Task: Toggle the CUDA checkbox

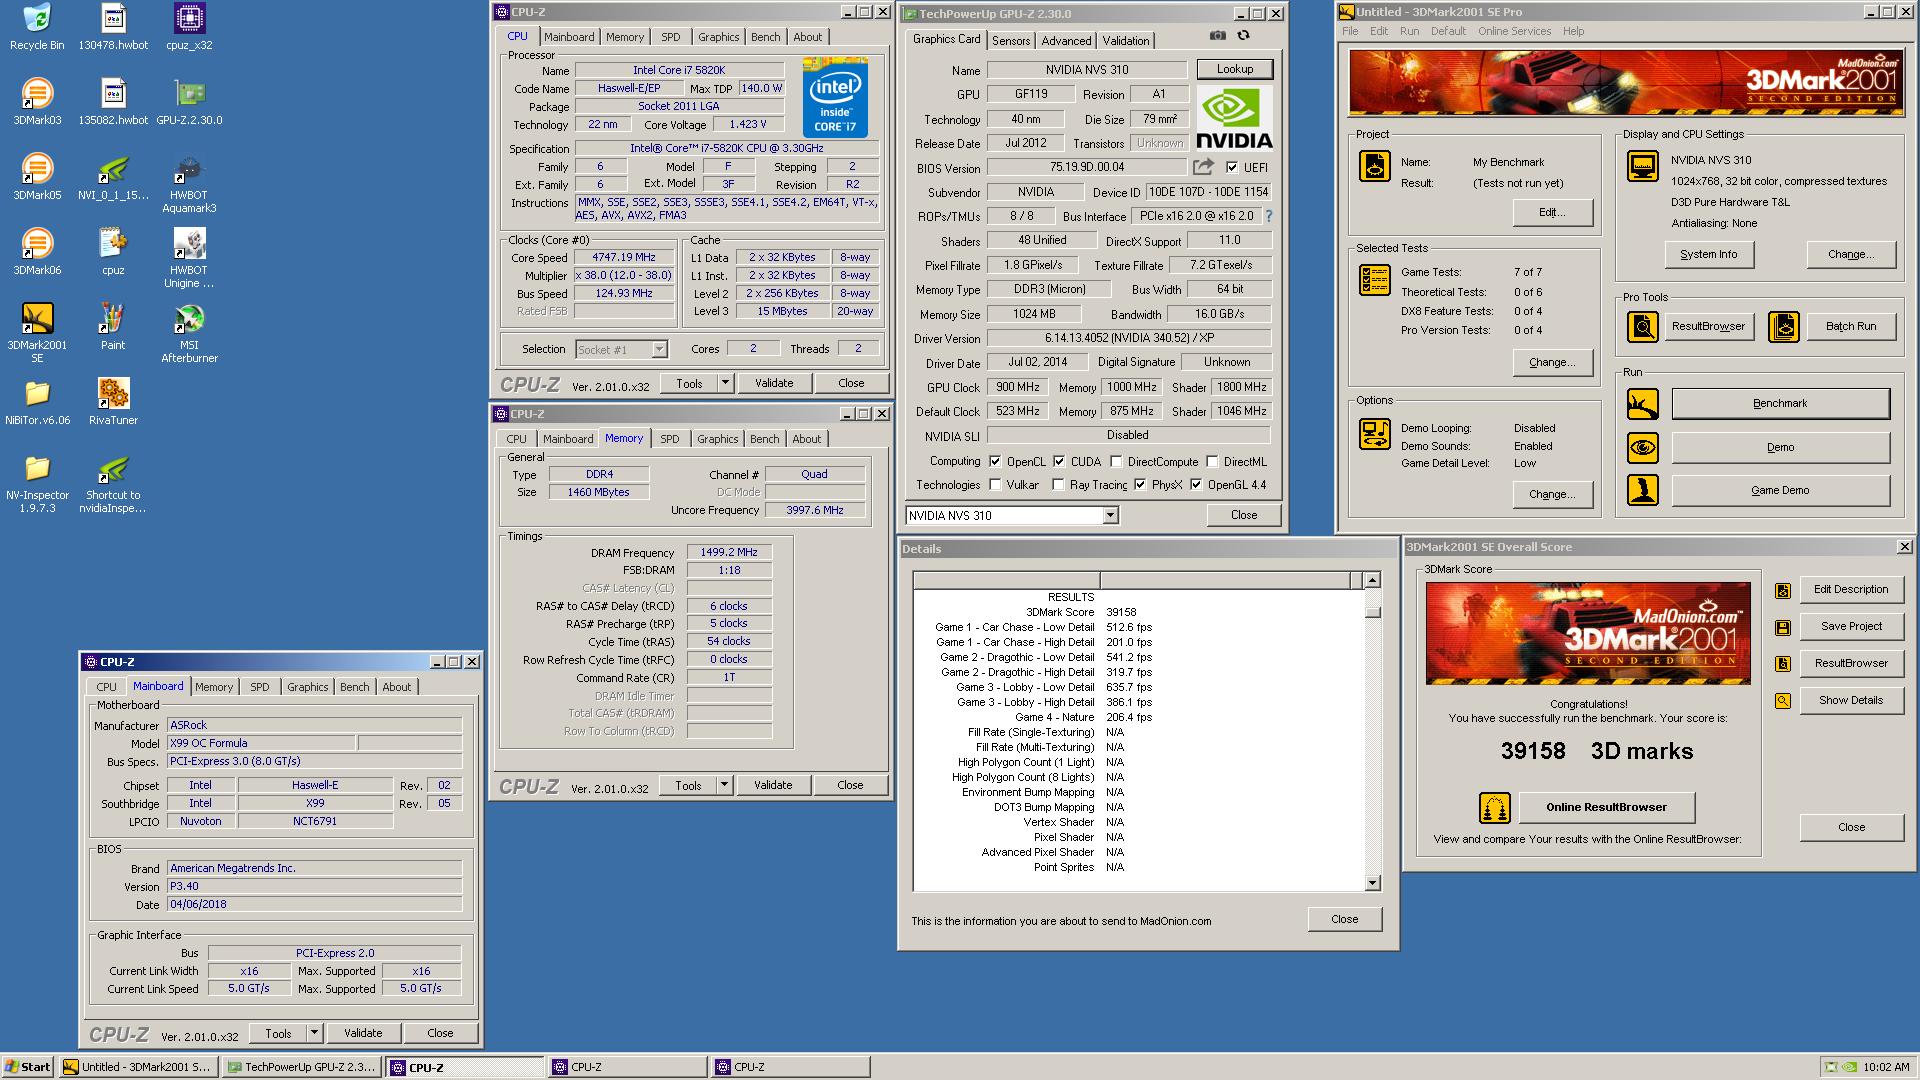Action: pos(1059,462)
